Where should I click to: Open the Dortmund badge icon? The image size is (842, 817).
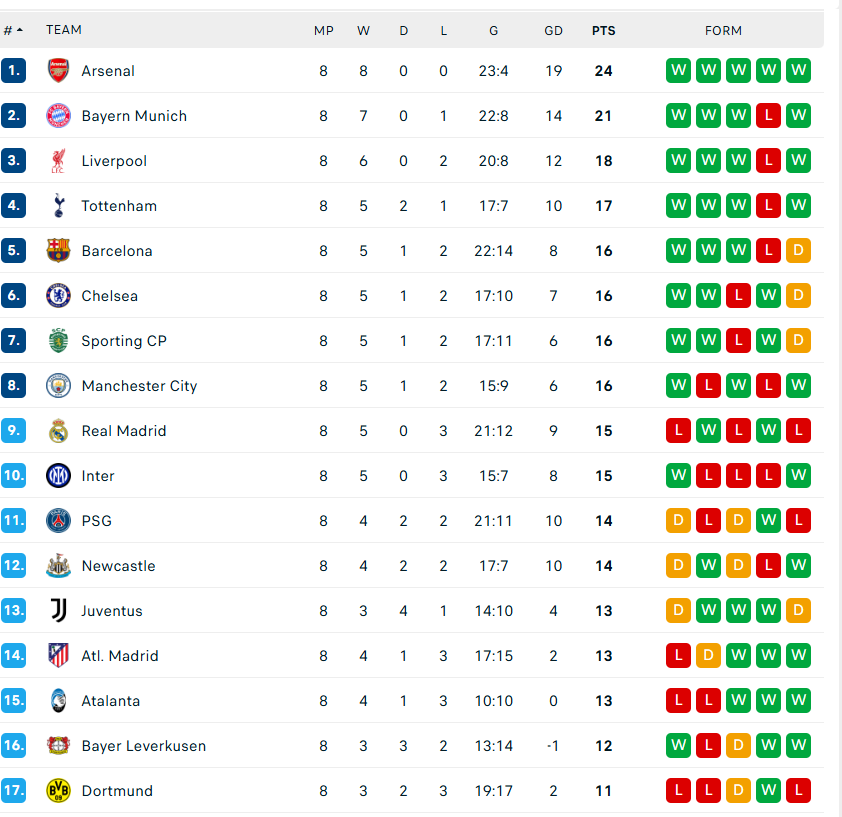click(x=59, y=791)
